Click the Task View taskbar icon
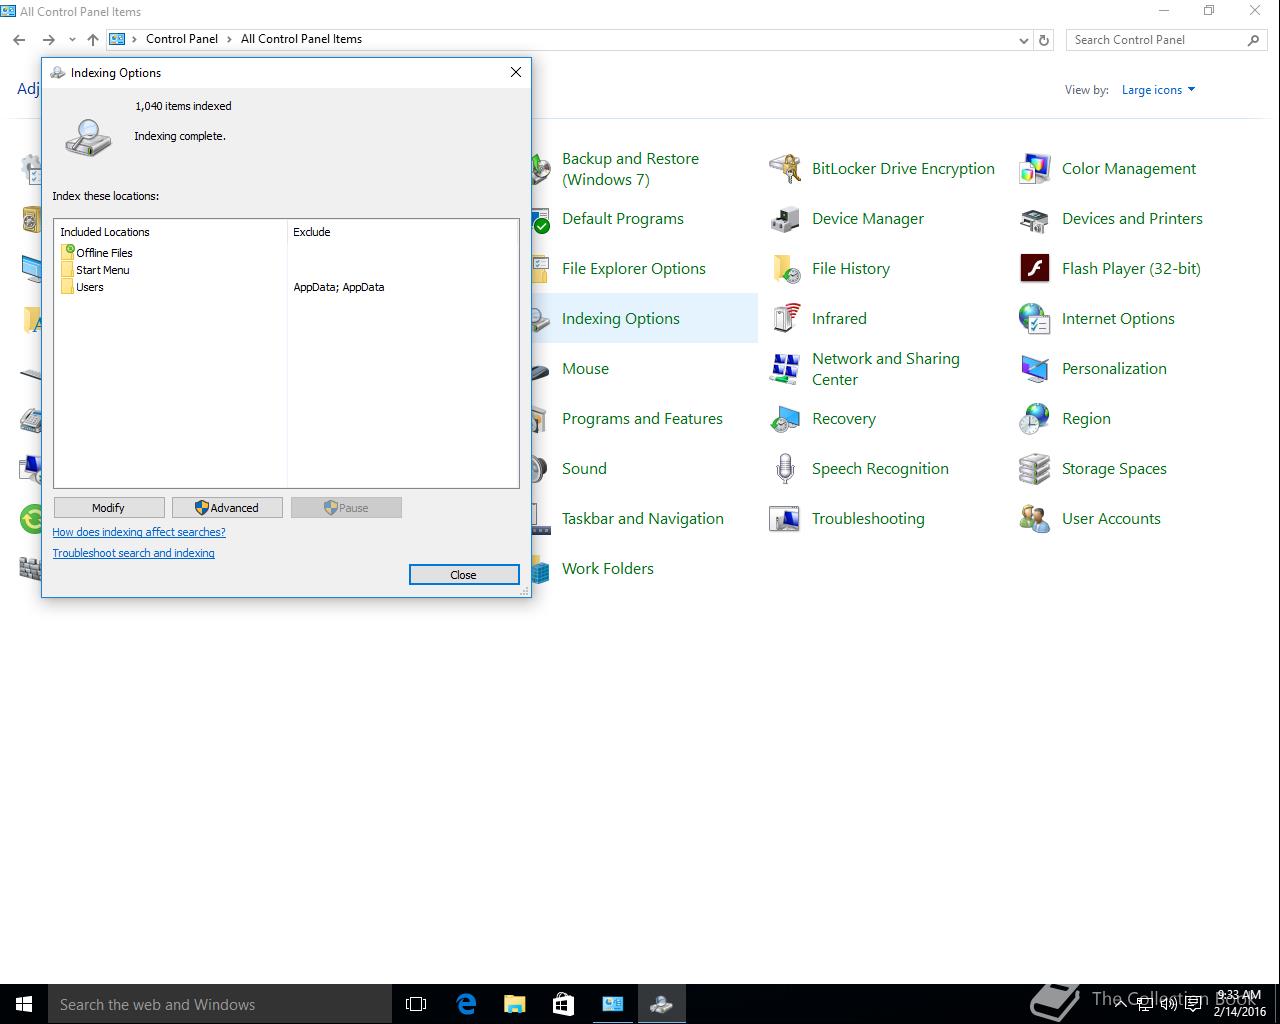The width and height of the screenshot is (1280, 1024). pos(416,1004)
